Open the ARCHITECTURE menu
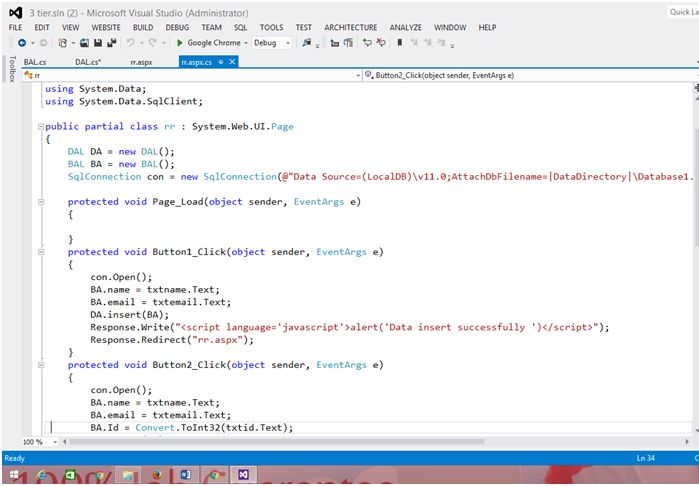Screen dimensions: 699x486 point(351,28)
